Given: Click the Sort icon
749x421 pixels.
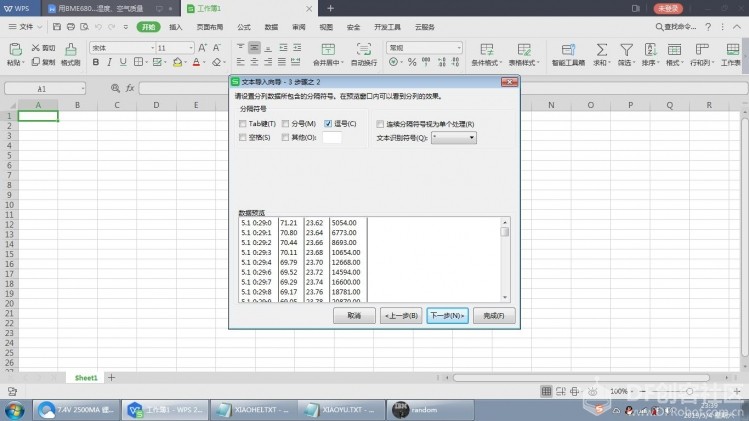Looking at the screenshot, I should [x=650, y=49].
